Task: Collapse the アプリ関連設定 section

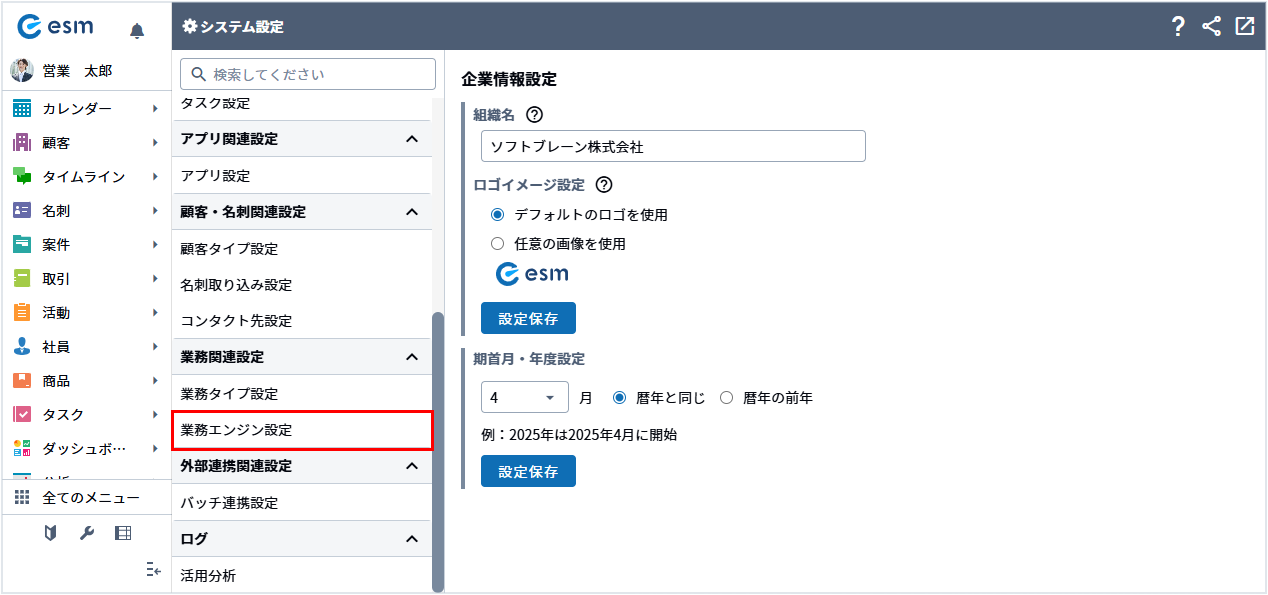Action: (411, 139)
